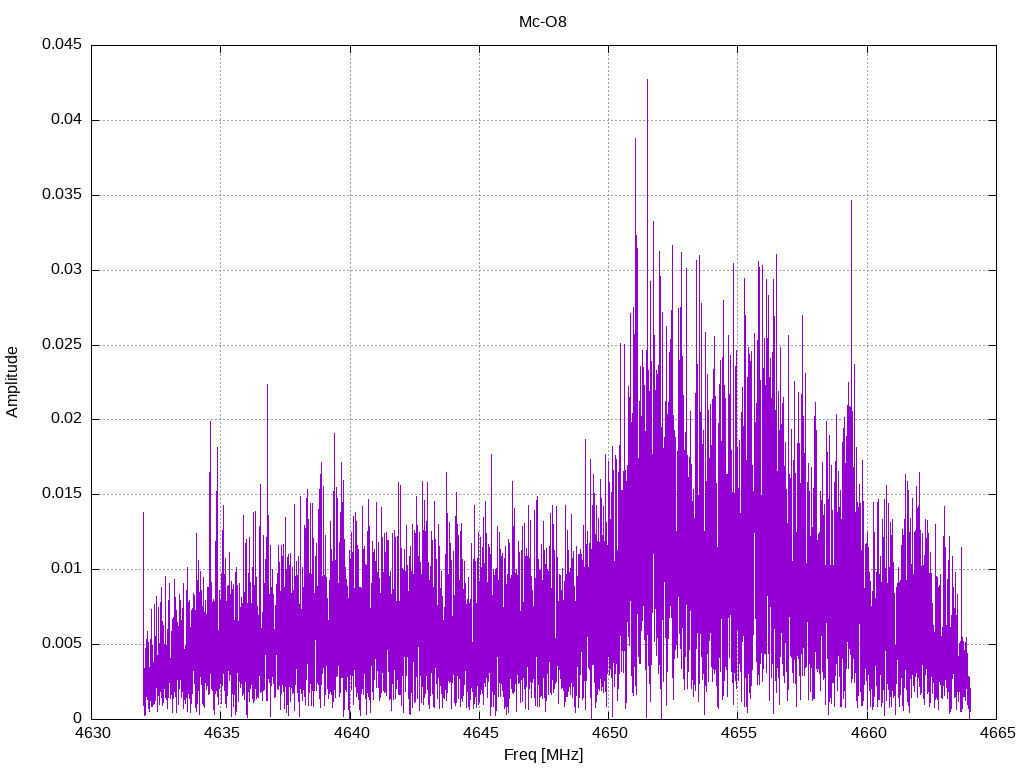Click the 4640 x-axis tick label
This screenshot has width=1024, height=768.
click(x=351, y=733)
